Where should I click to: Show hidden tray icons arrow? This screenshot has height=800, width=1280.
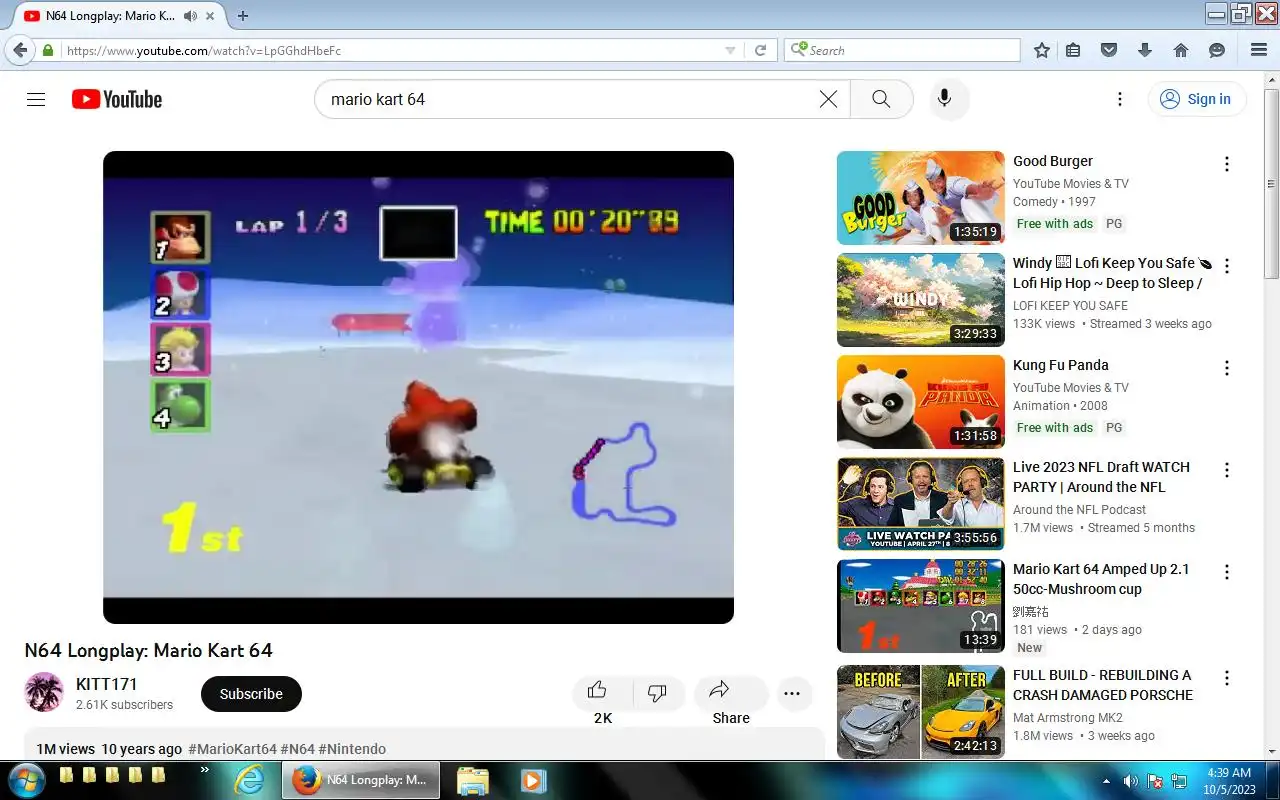pyautogui.click(x=1106, y=781)
